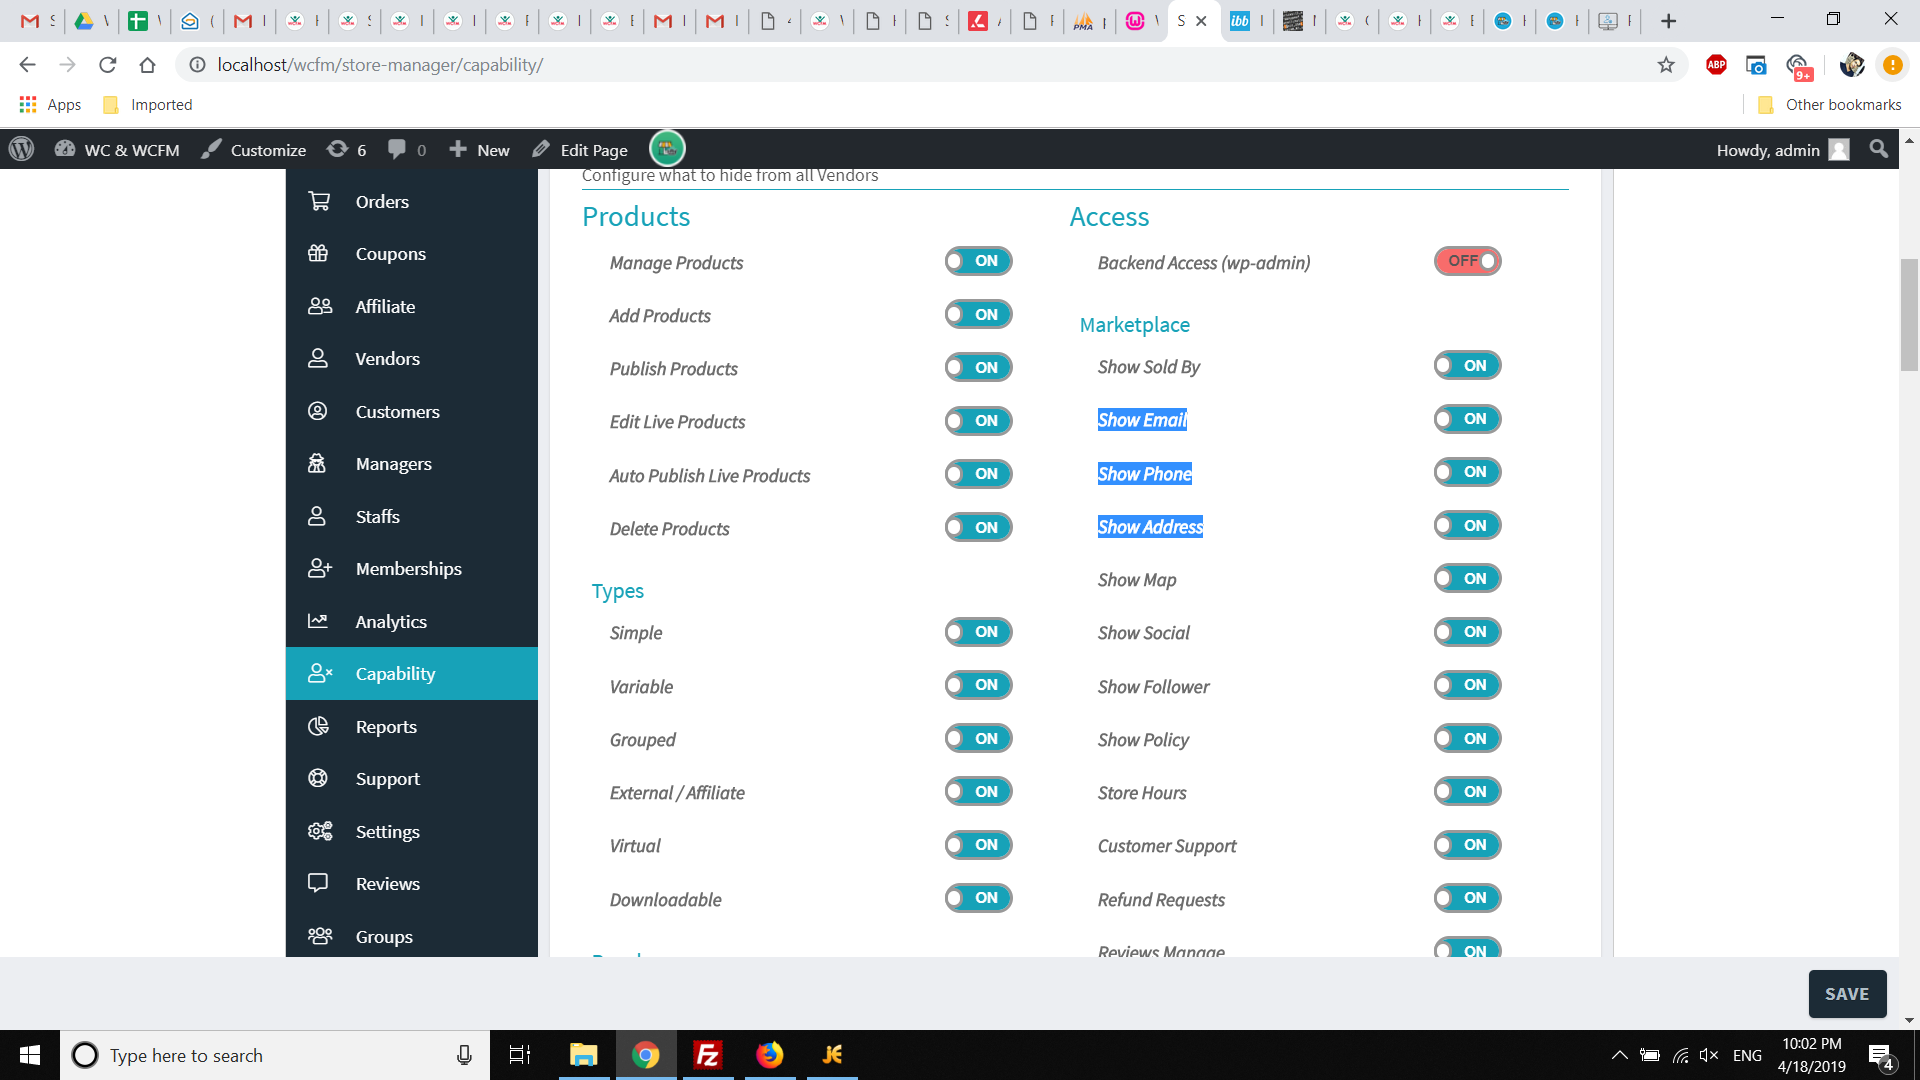Open the comments bubble in admin bar
Viewport: 1920px width, 1080px height.
[407, 149]
